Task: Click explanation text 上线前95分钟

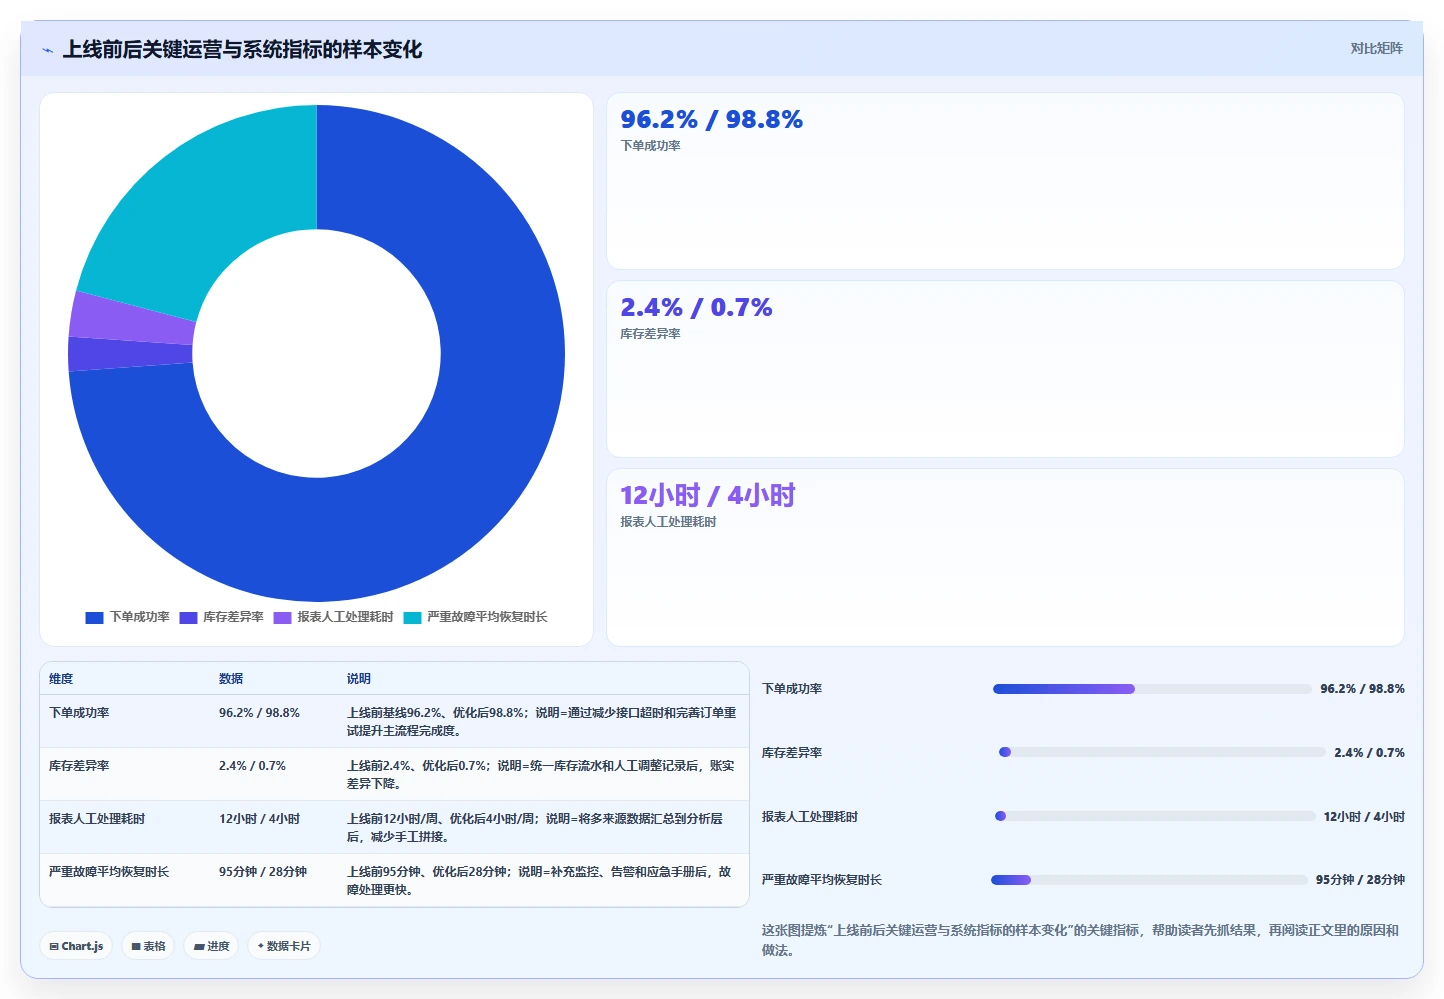Action: pyautogui.click(x=539, y=881)
